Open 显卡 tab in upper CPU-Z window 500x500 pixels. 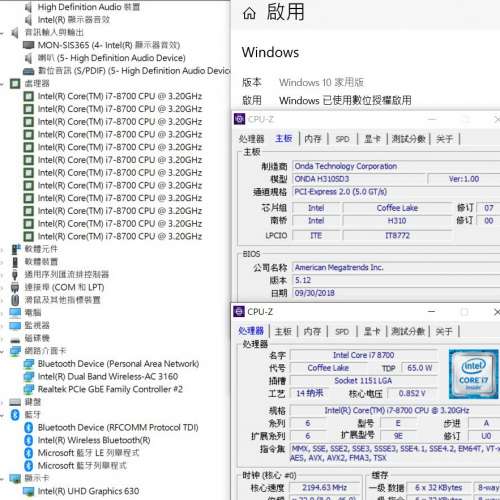(372, 139)
